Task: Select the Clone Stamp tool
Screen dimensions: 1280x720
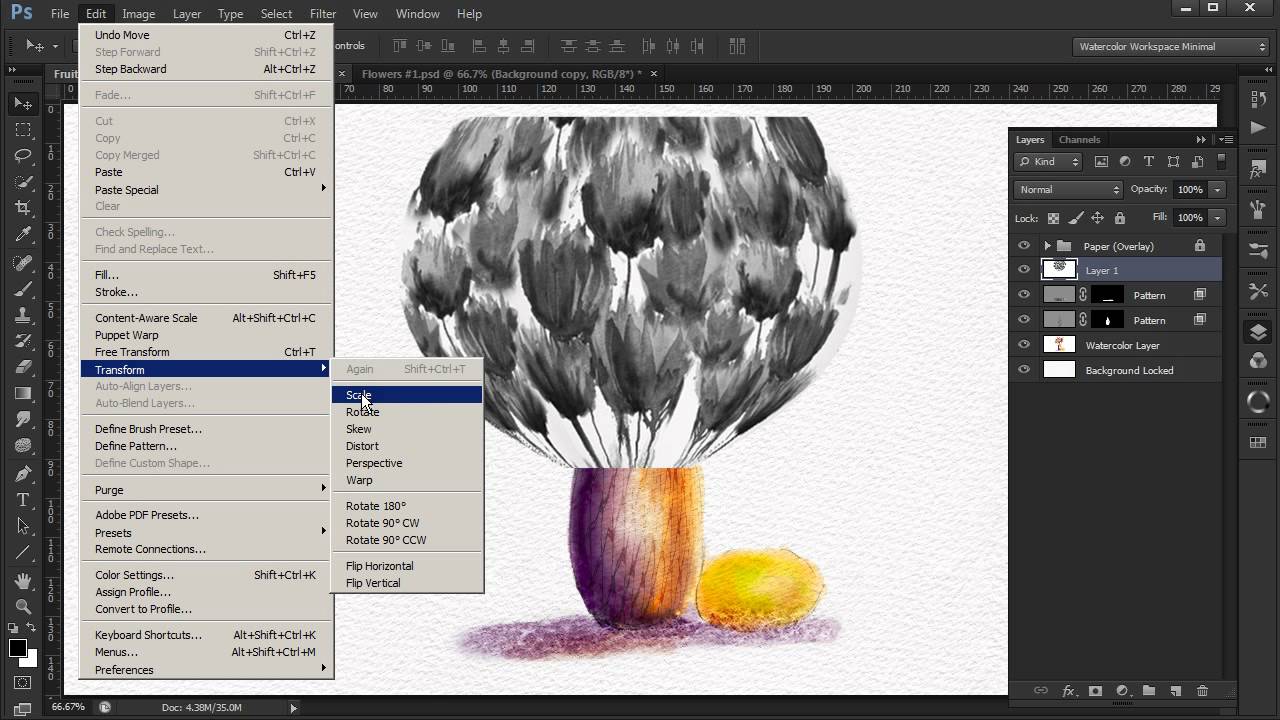Action: [x=23, y=314]
